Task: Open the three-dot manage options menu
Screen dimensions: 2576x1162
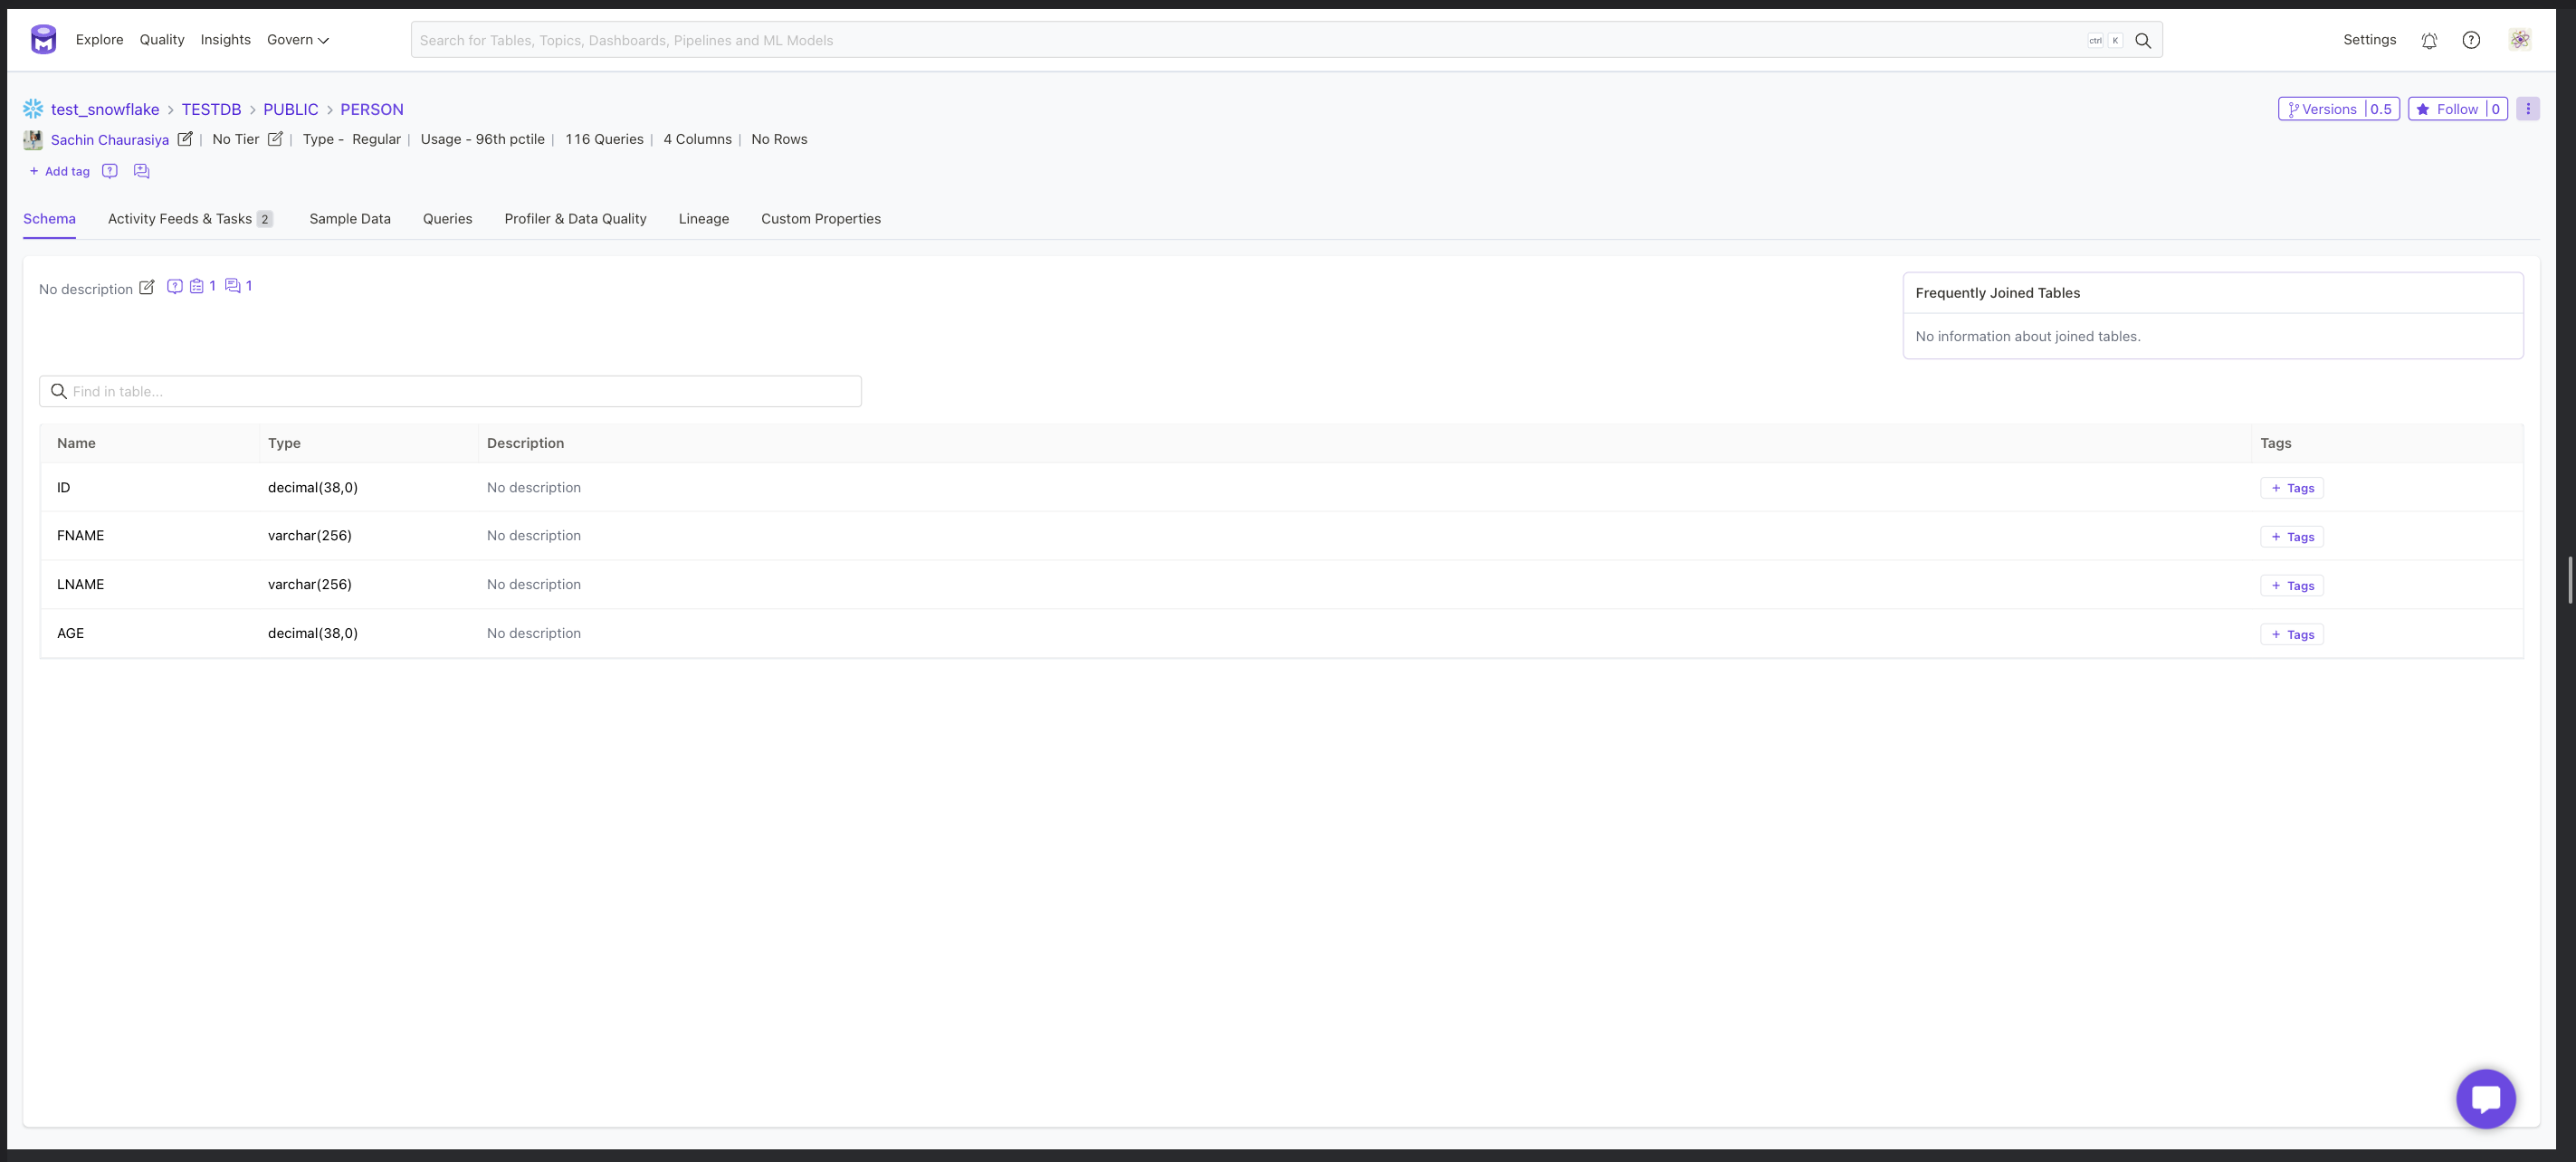Action: 2529,109
